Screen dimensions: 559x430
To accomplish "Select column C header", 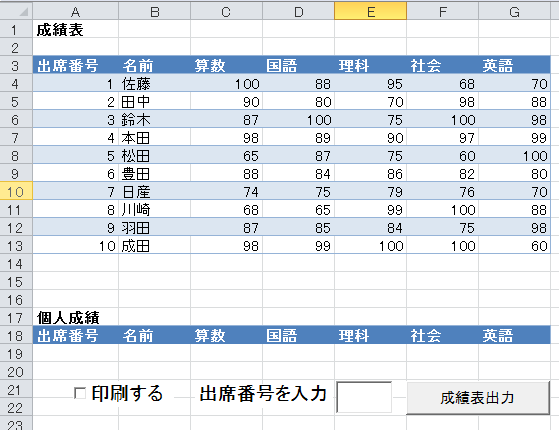I will tap(226, 12).
